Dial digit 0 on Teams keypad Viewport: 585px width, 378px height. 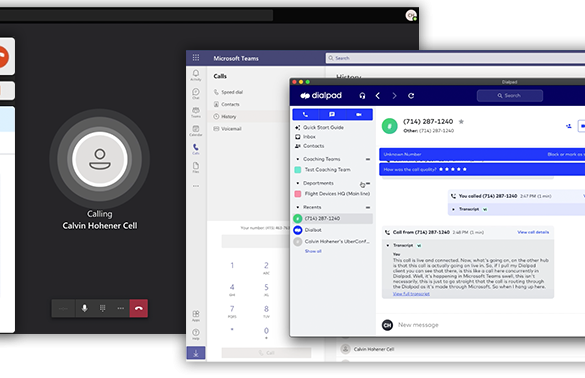tap(266, 332)
